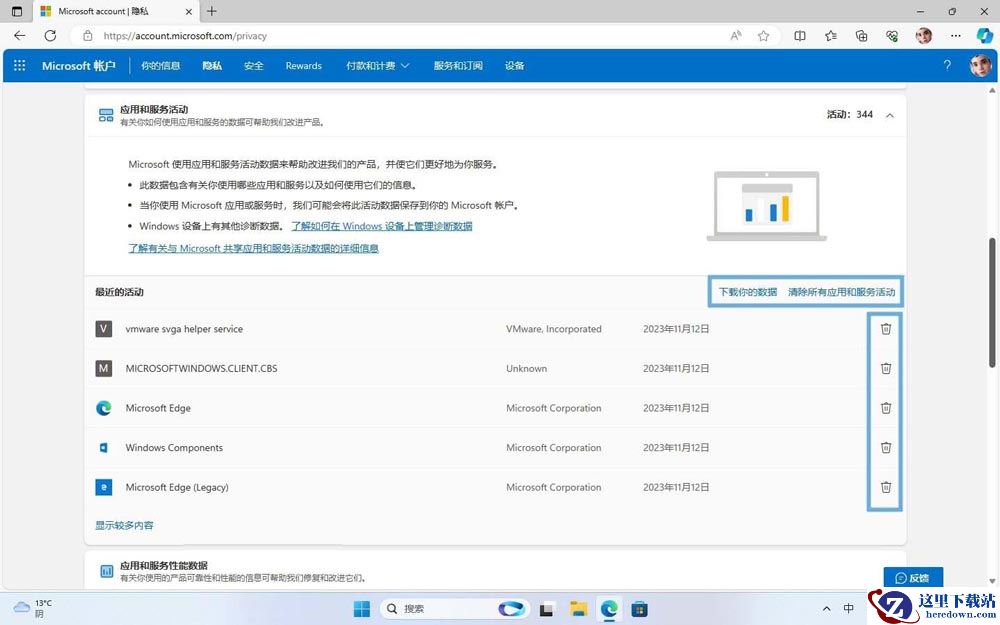Open a new browser tab
Screen dimensions: 1000x625
click(x=212, y=11)
